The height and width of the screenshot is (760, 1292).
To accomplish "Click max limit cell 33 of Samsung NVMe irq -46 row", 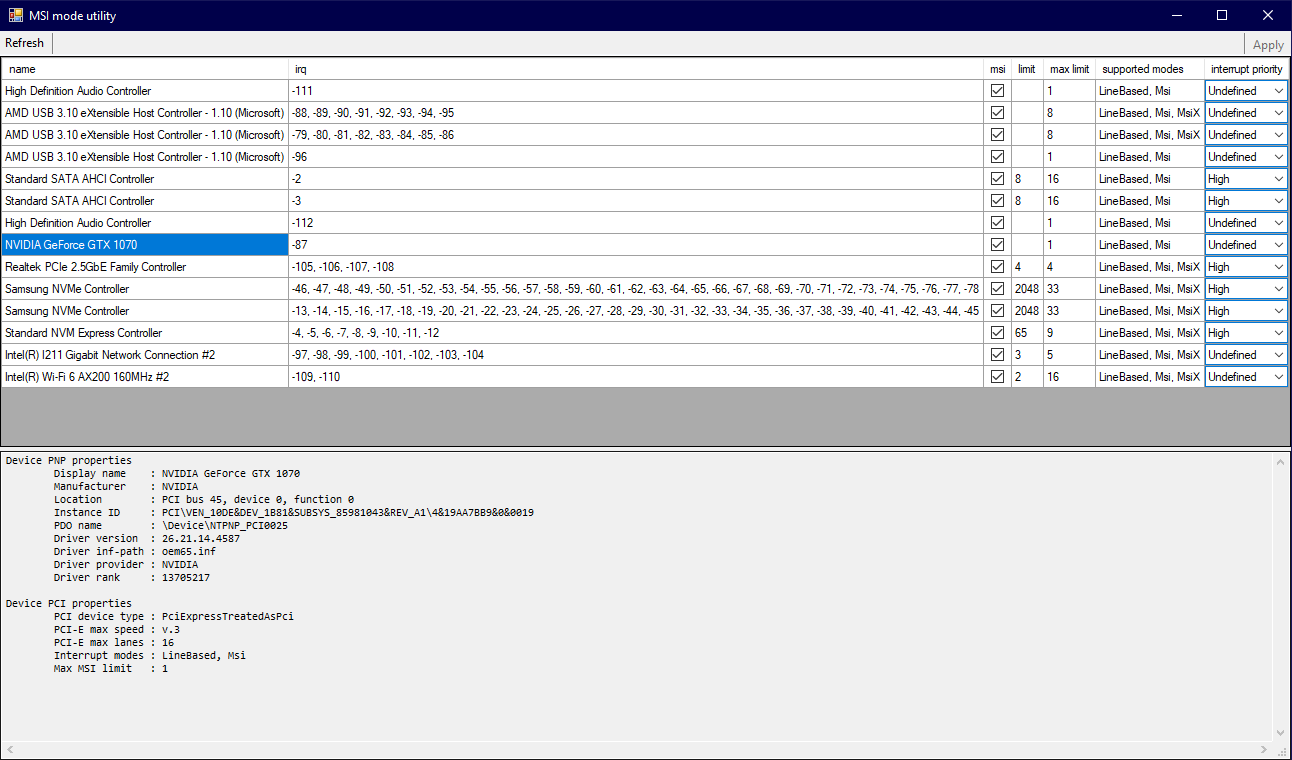I will 1069,289.
